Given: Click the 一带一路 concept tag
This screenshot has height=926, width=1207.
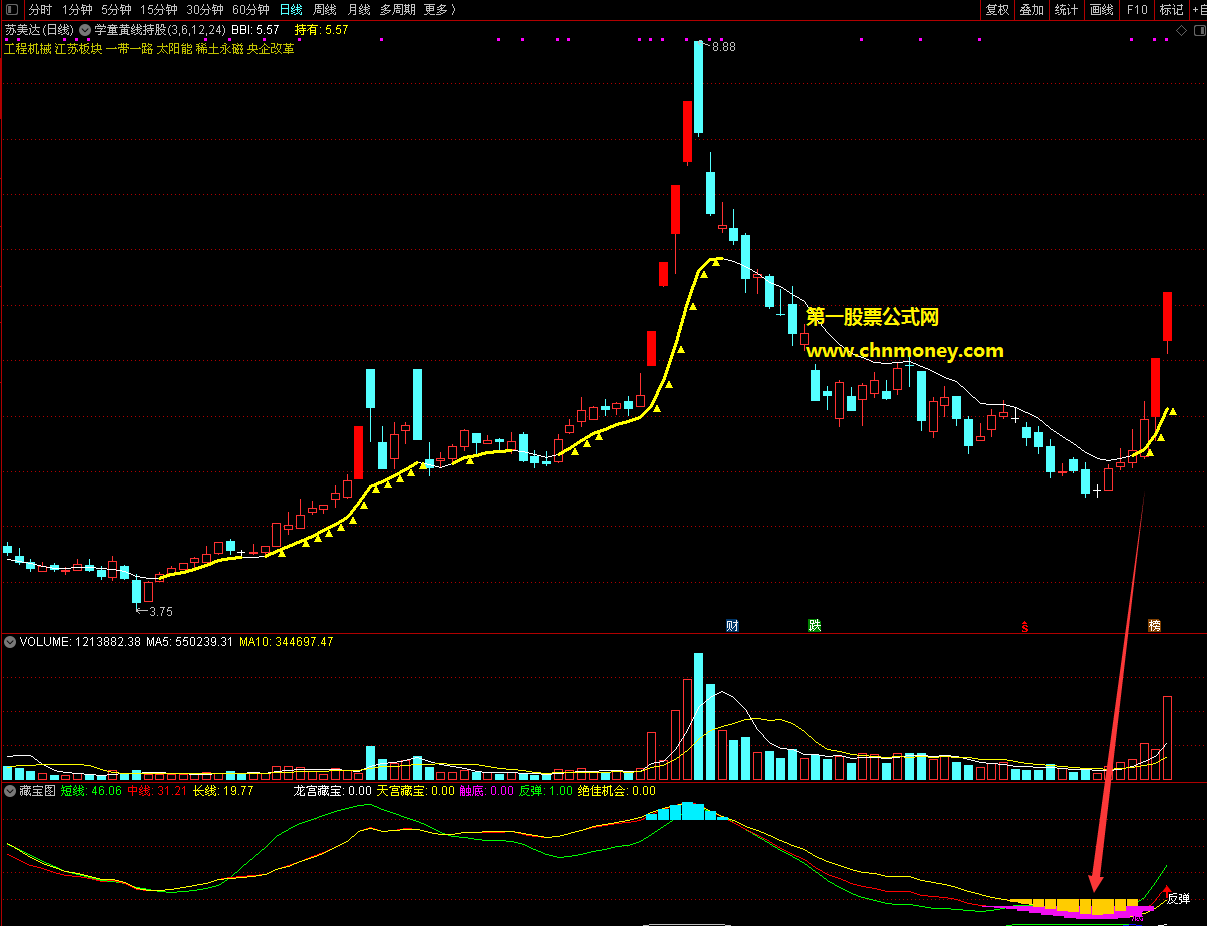Looking at the screenshot, I should click(x=129, y=48).
